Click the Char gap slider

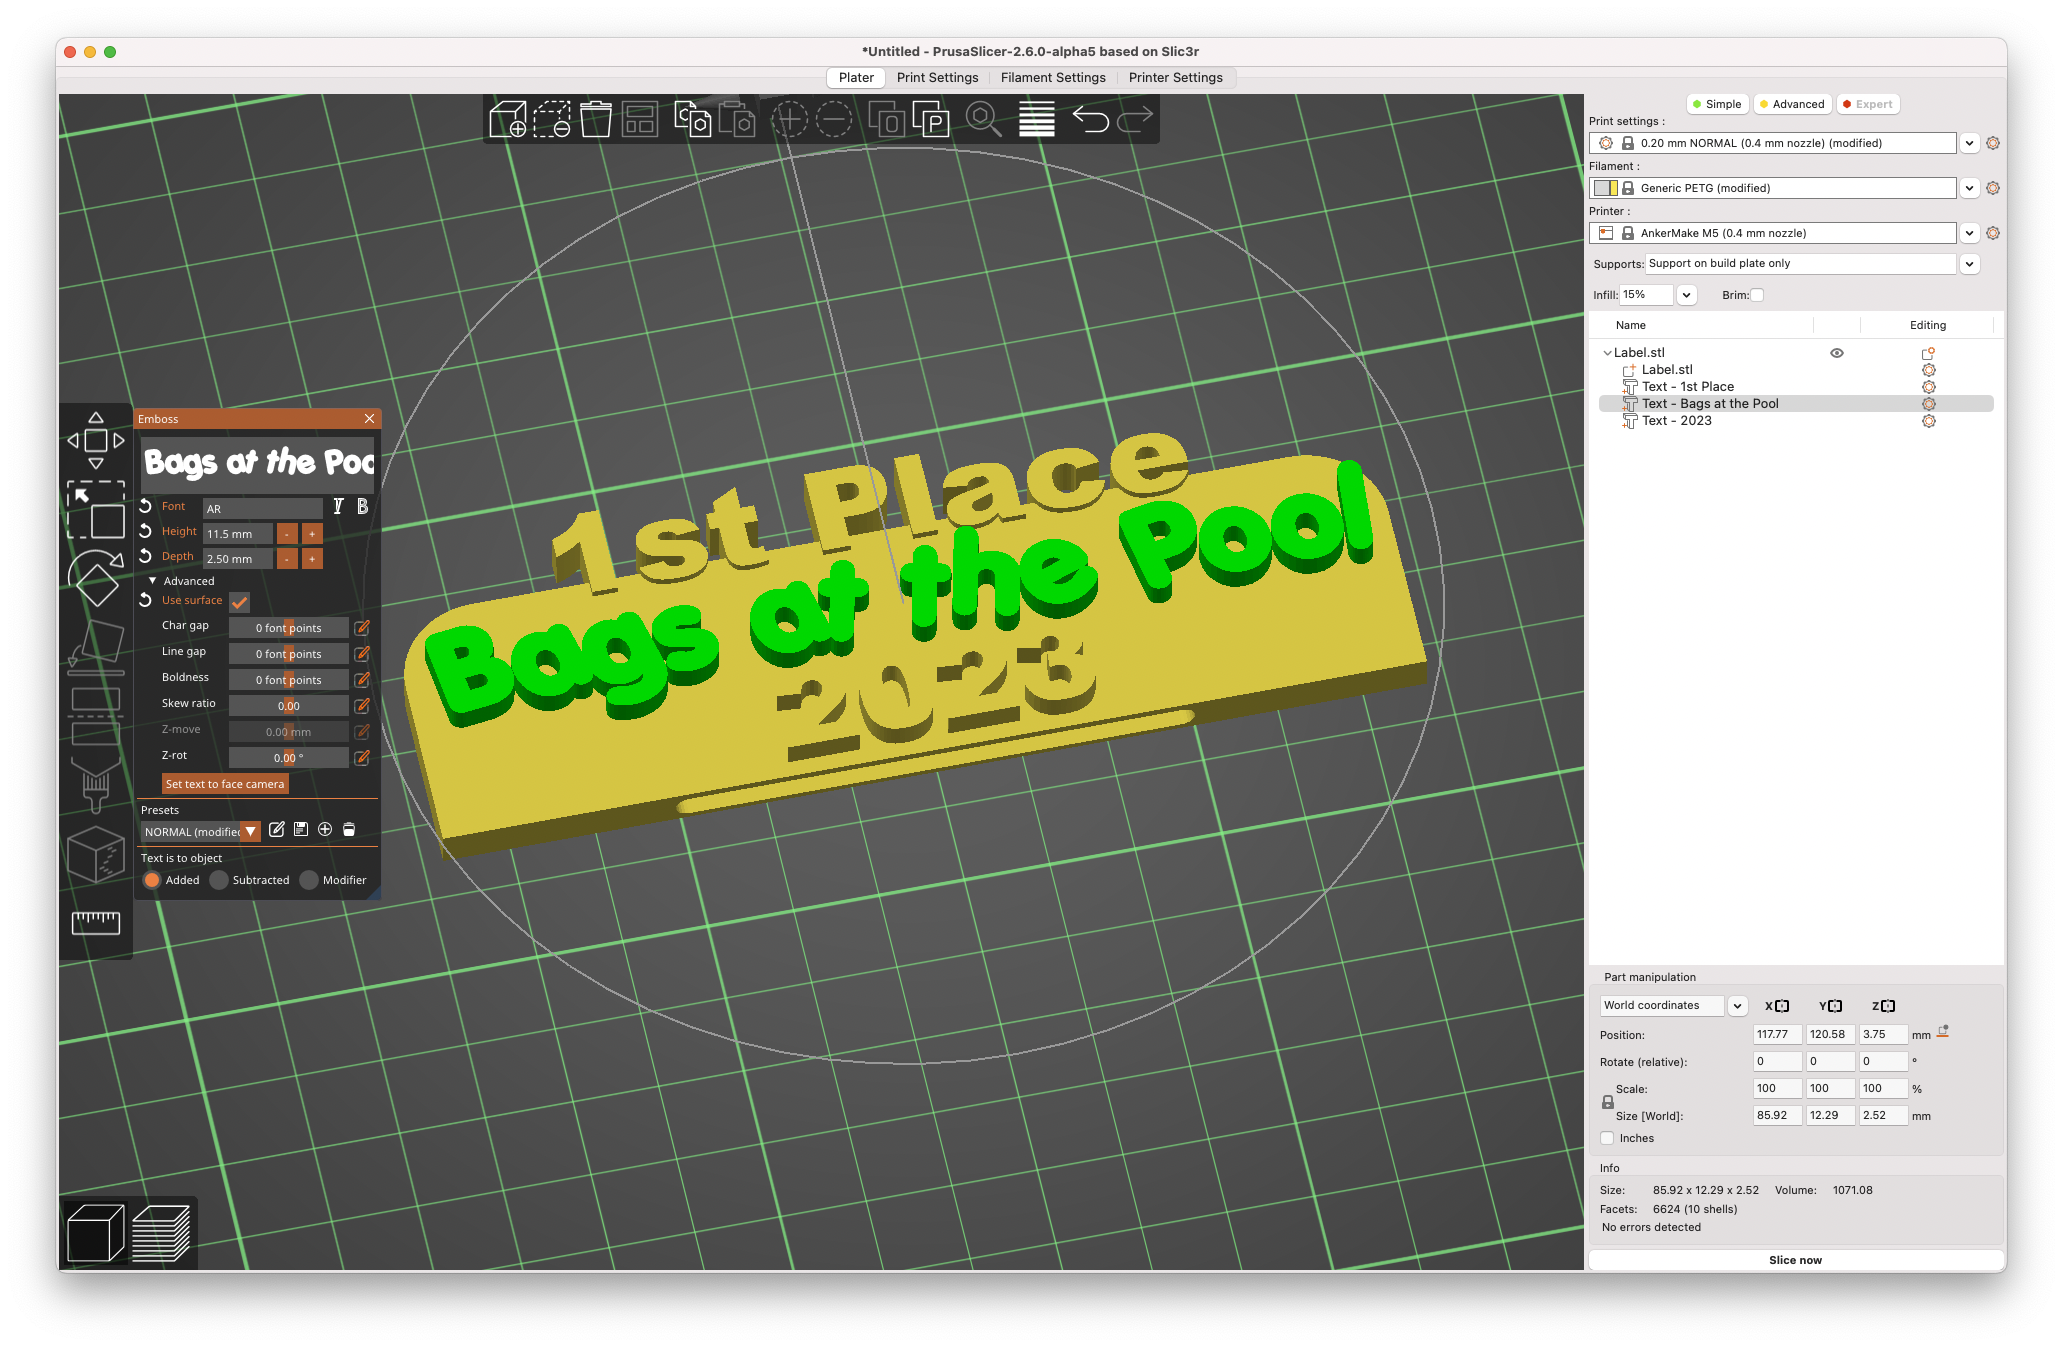(x=288, y=628)
